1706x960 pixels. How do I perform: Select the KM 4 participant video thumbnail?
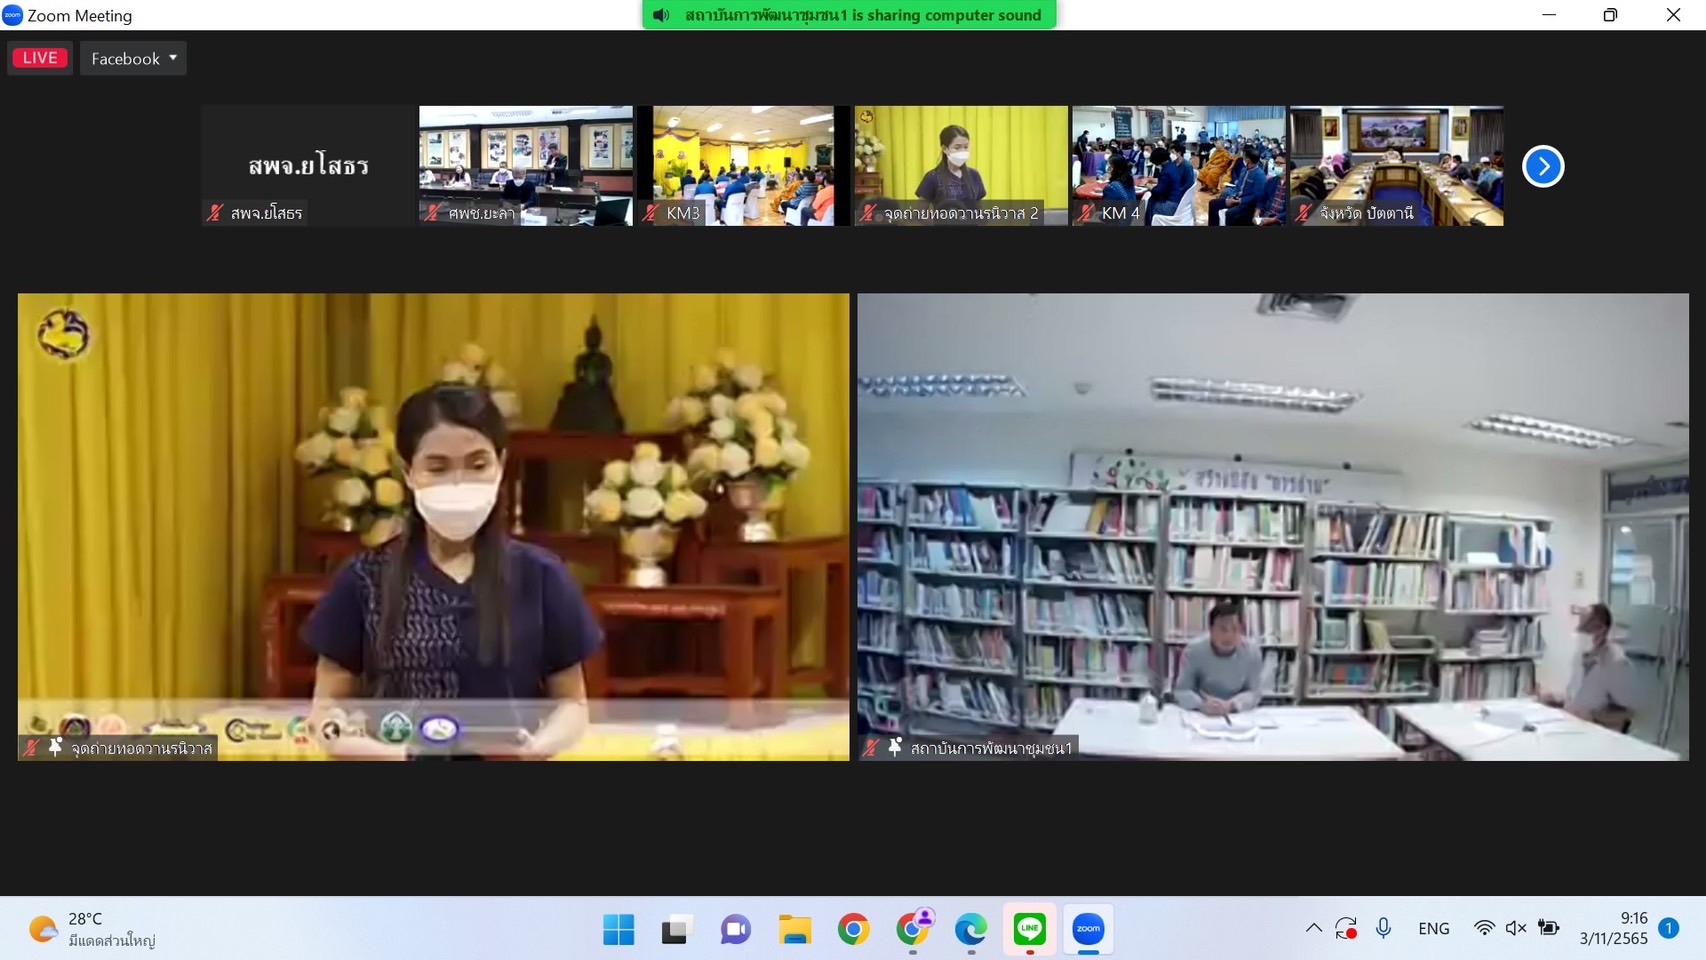(1178, 166)
